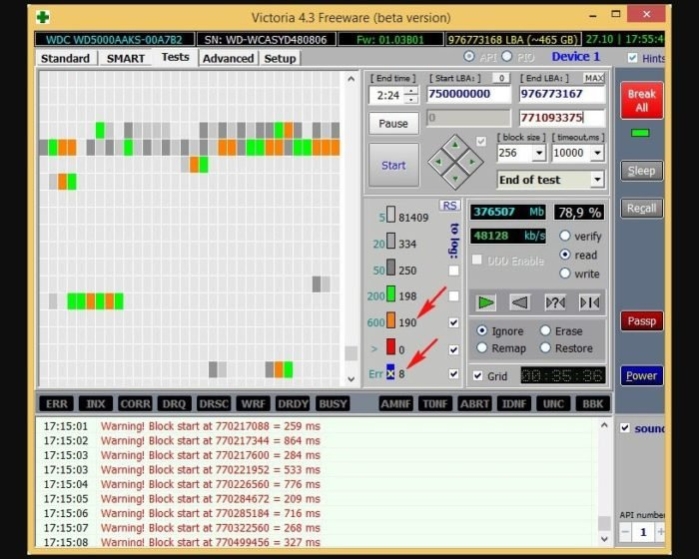Toggle the Grid checkbox
This screenshot has height=559, width=699.
coord(478,376)
